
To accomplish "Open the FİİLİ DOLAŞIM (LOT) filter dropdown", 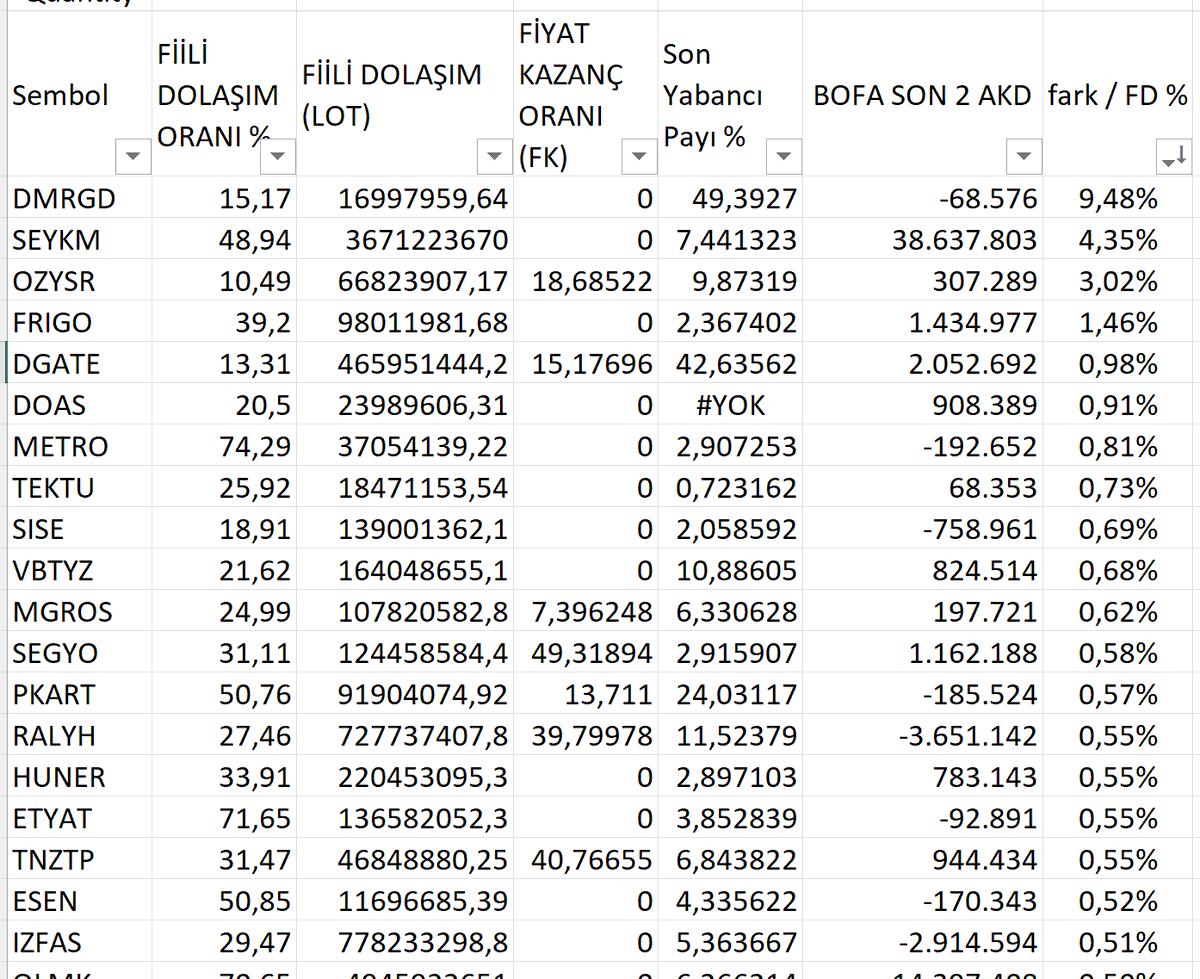I will coord(494,157).
